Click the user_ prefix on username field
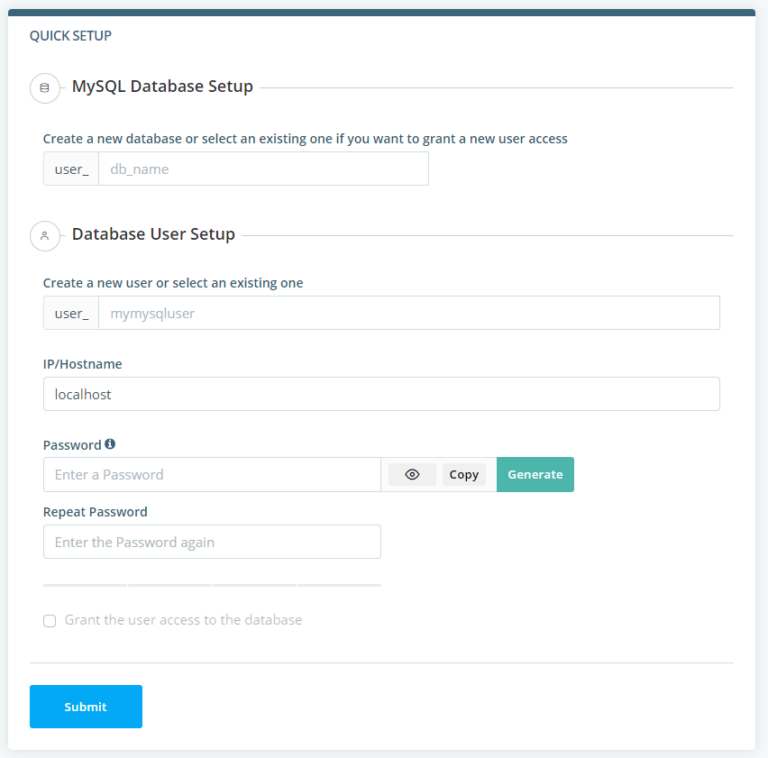 72,313
